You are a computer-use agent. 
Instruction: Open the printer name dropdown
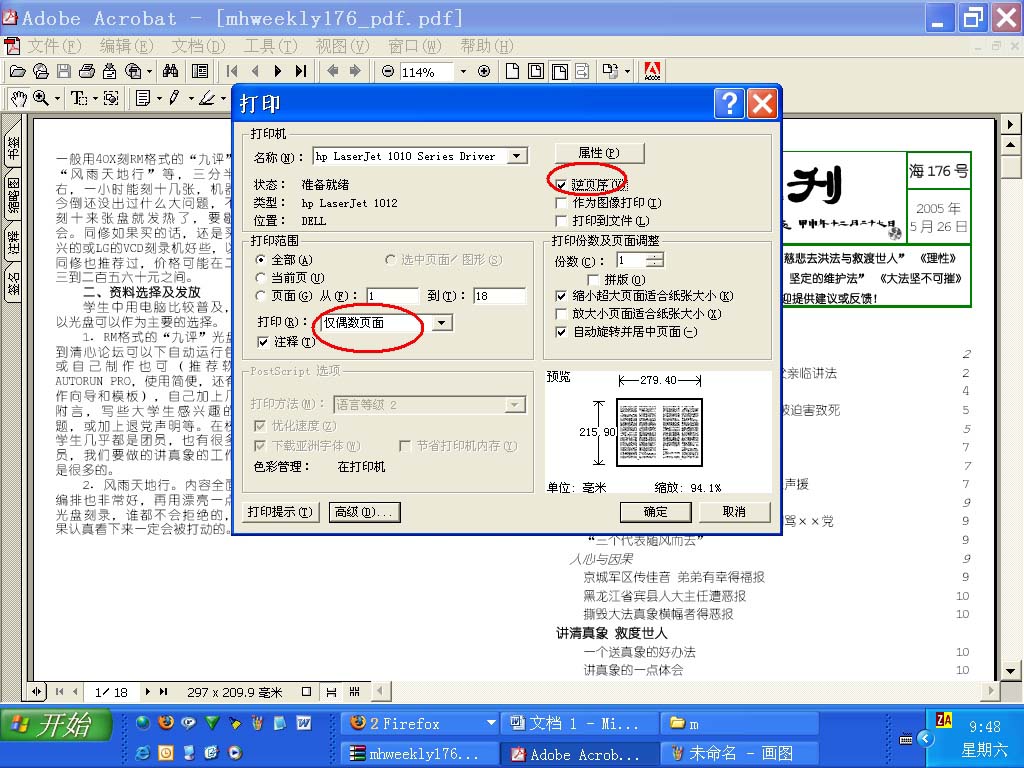516,156
